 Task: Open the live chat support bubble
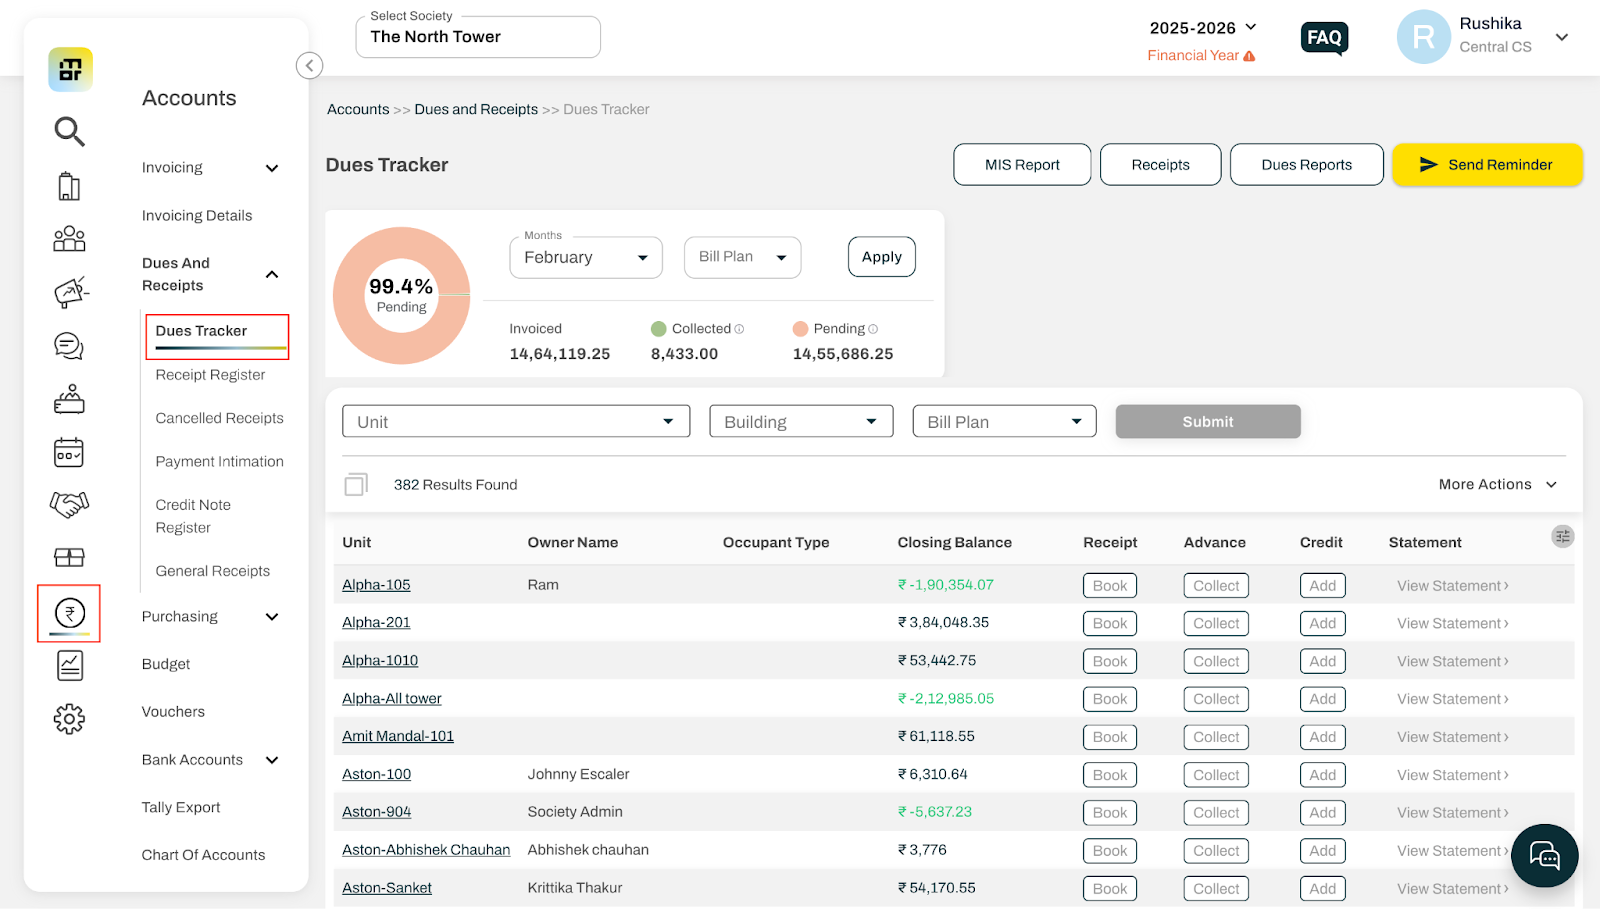pos(1544,855)
